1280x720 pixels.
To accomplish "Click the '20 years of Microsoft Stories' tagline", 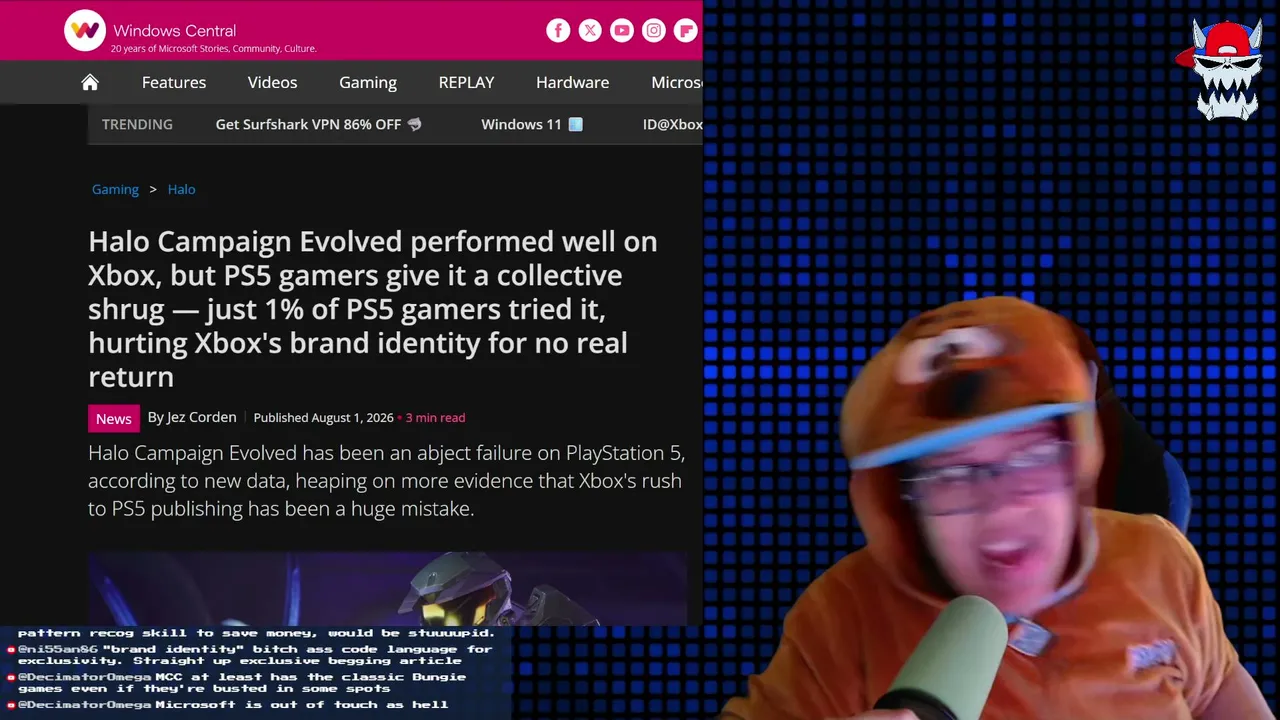I will (213, 48).
